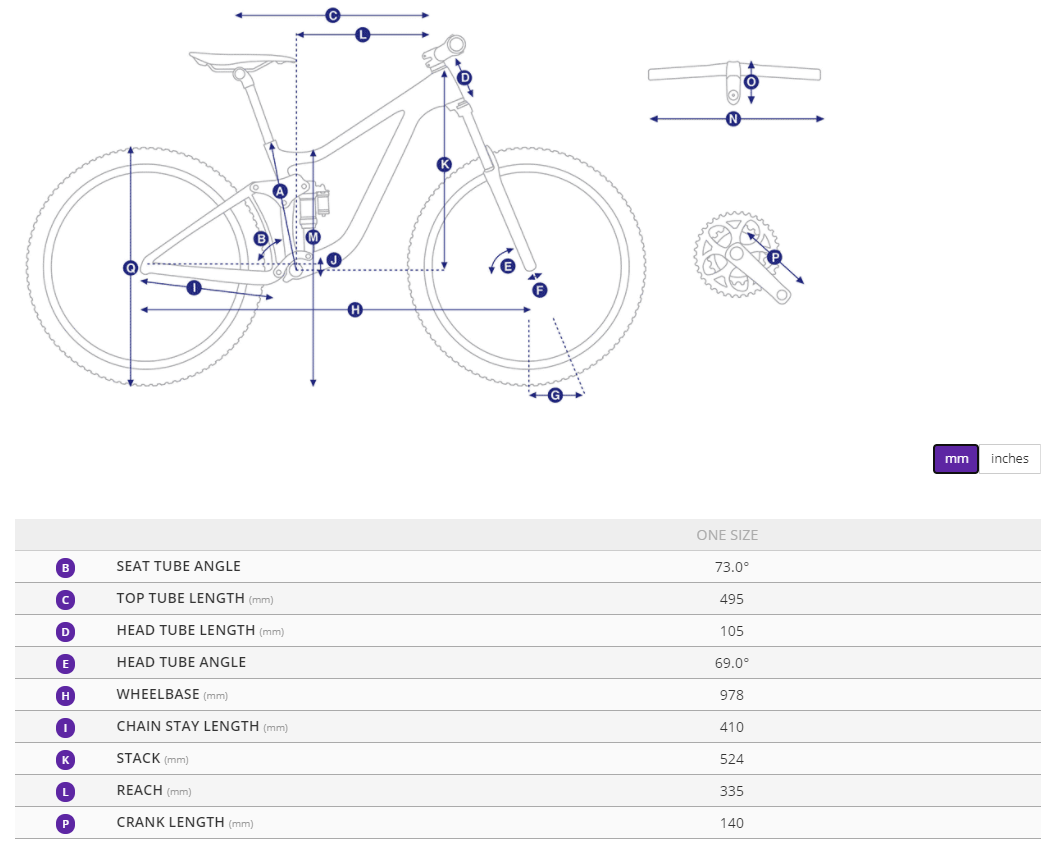Click the K icon in the Stack row

[65, 760]
